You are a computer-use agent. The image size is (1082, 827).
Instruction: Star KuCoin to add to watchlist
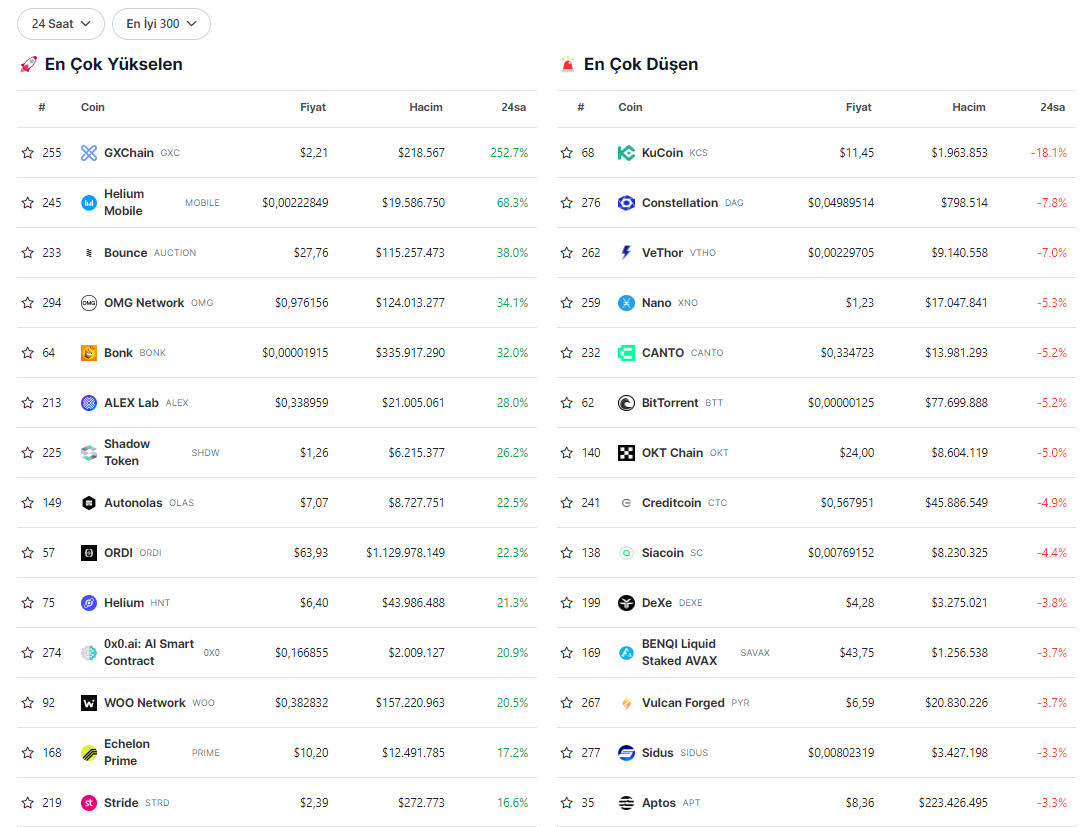point(567,153)
